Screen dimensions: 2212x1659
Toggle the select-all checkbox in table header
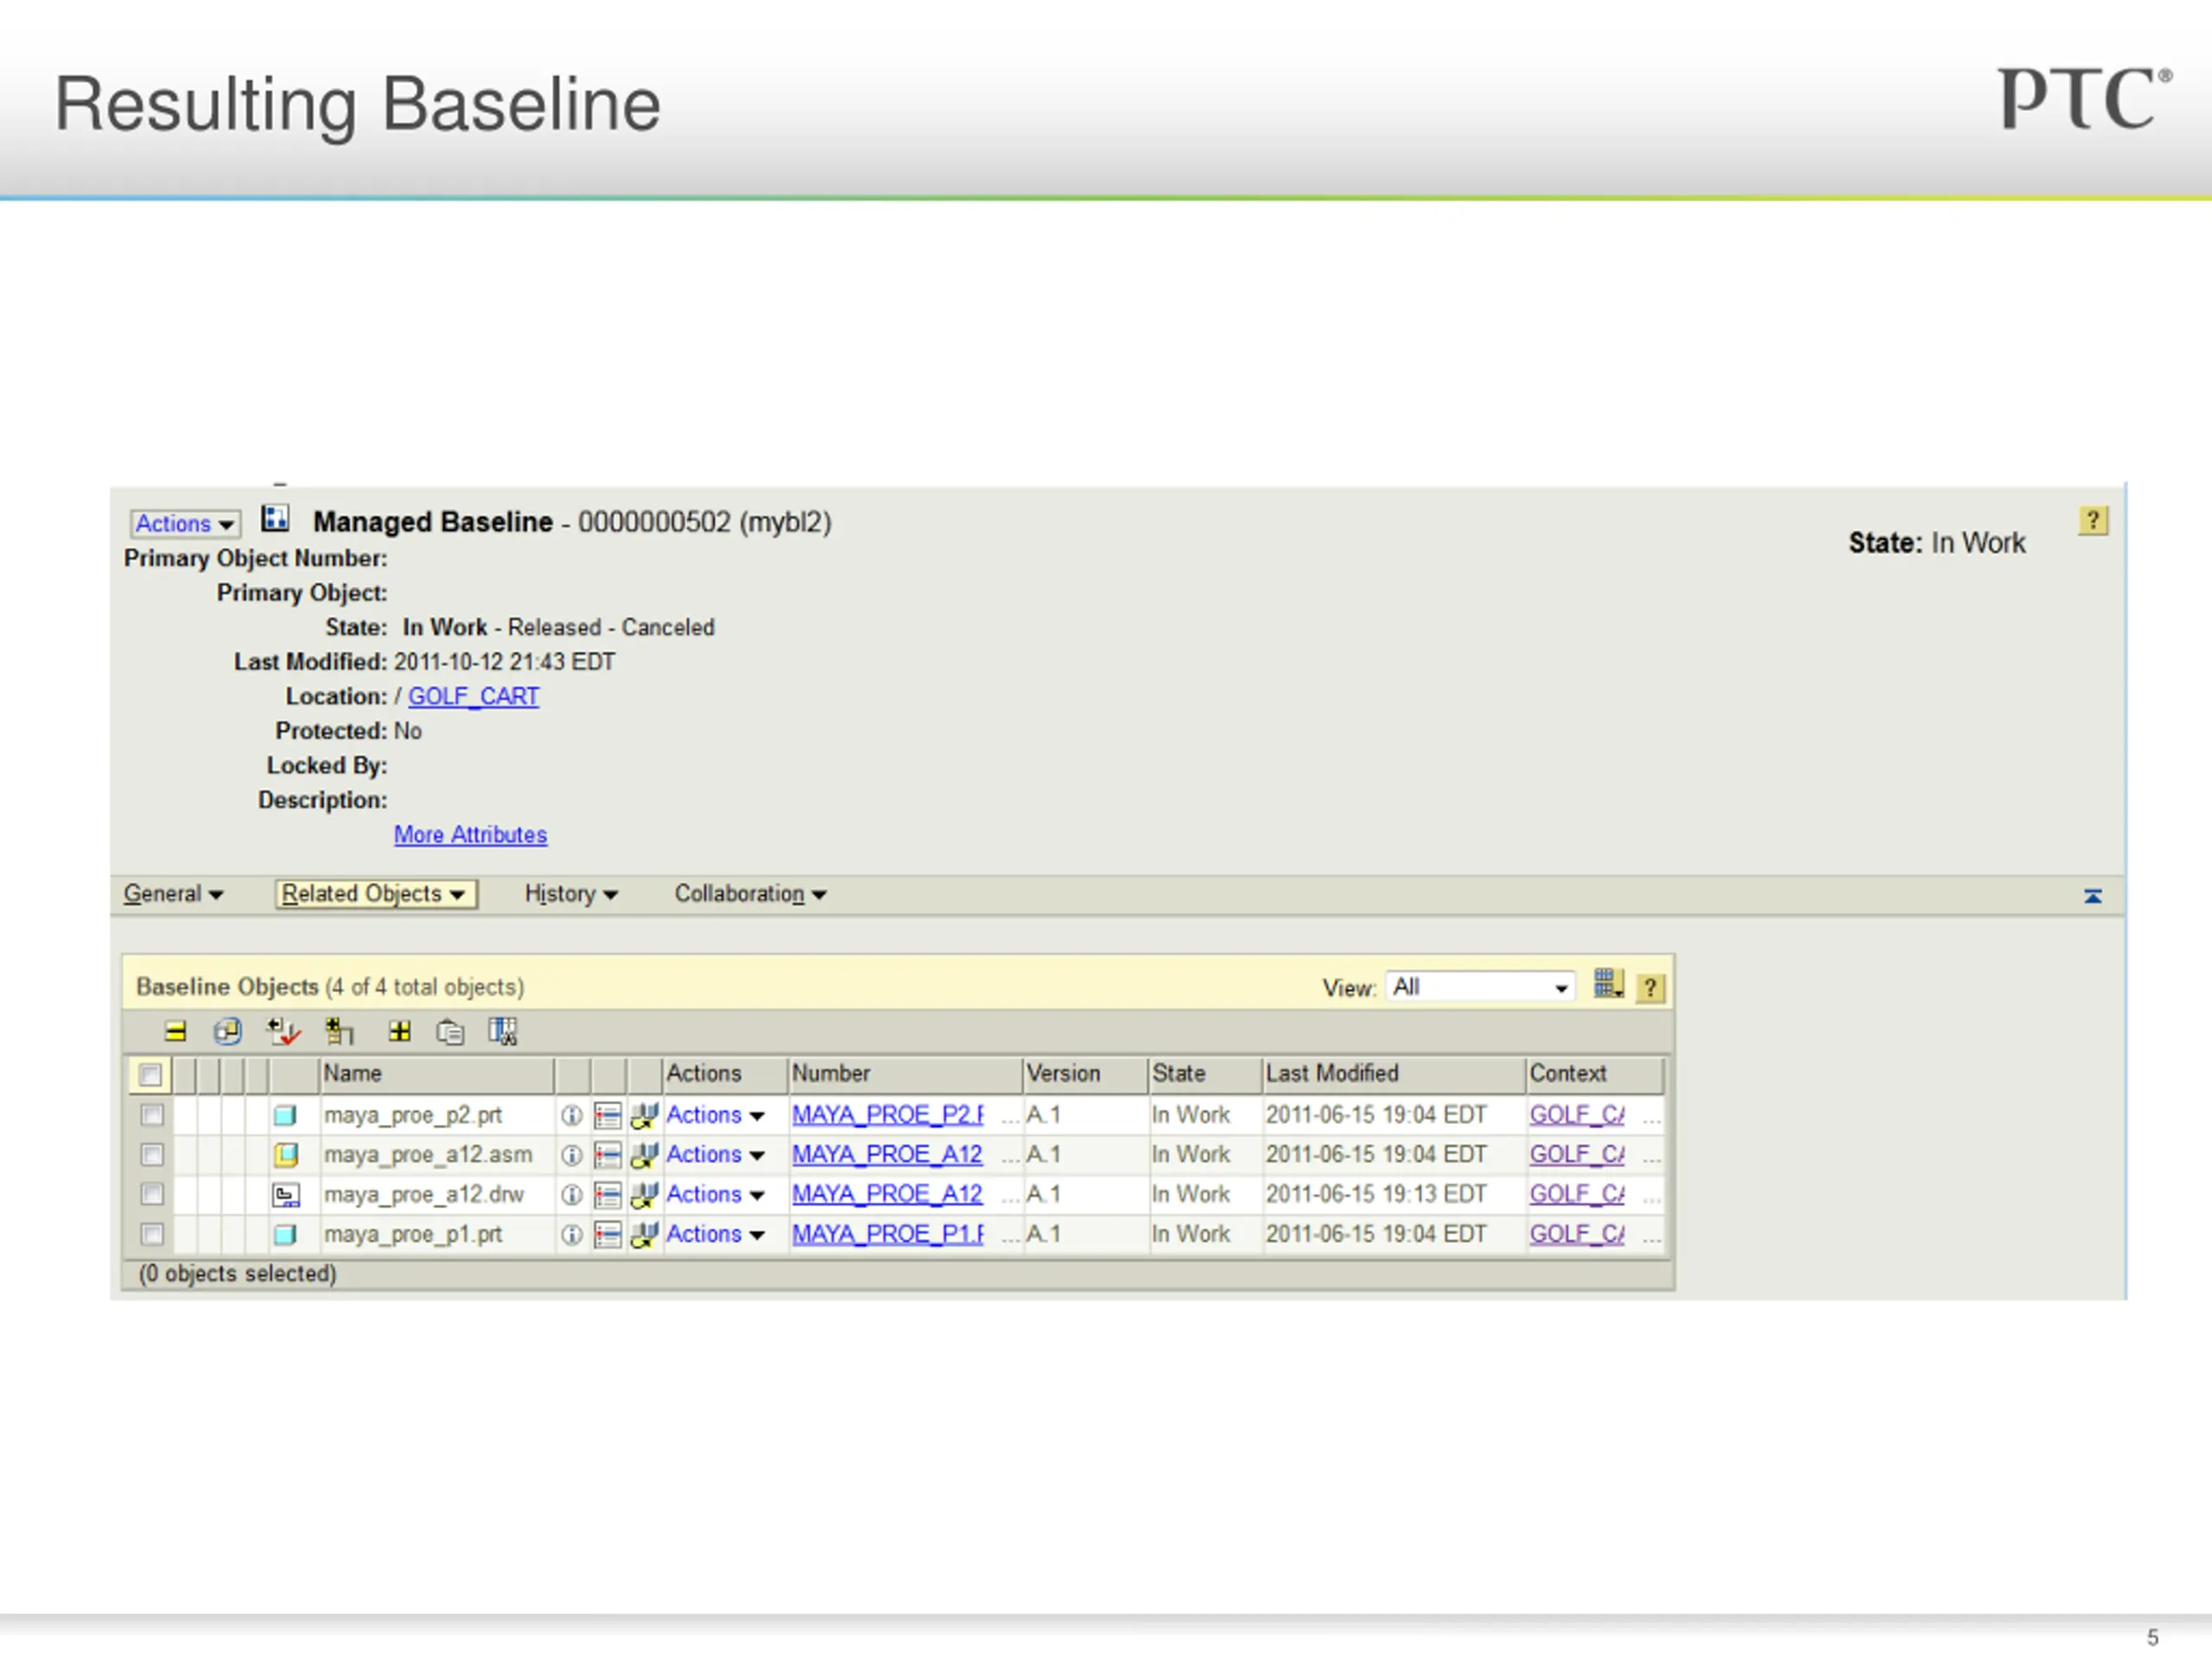[x=150, y=1075]
